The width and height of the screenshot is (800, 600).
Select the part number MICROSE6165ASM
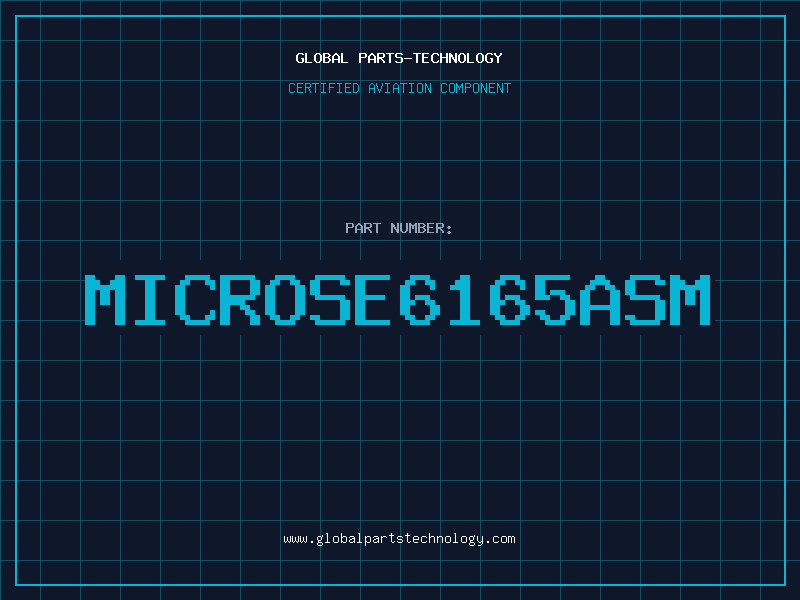pyautogui.click(x=398, y=299)
